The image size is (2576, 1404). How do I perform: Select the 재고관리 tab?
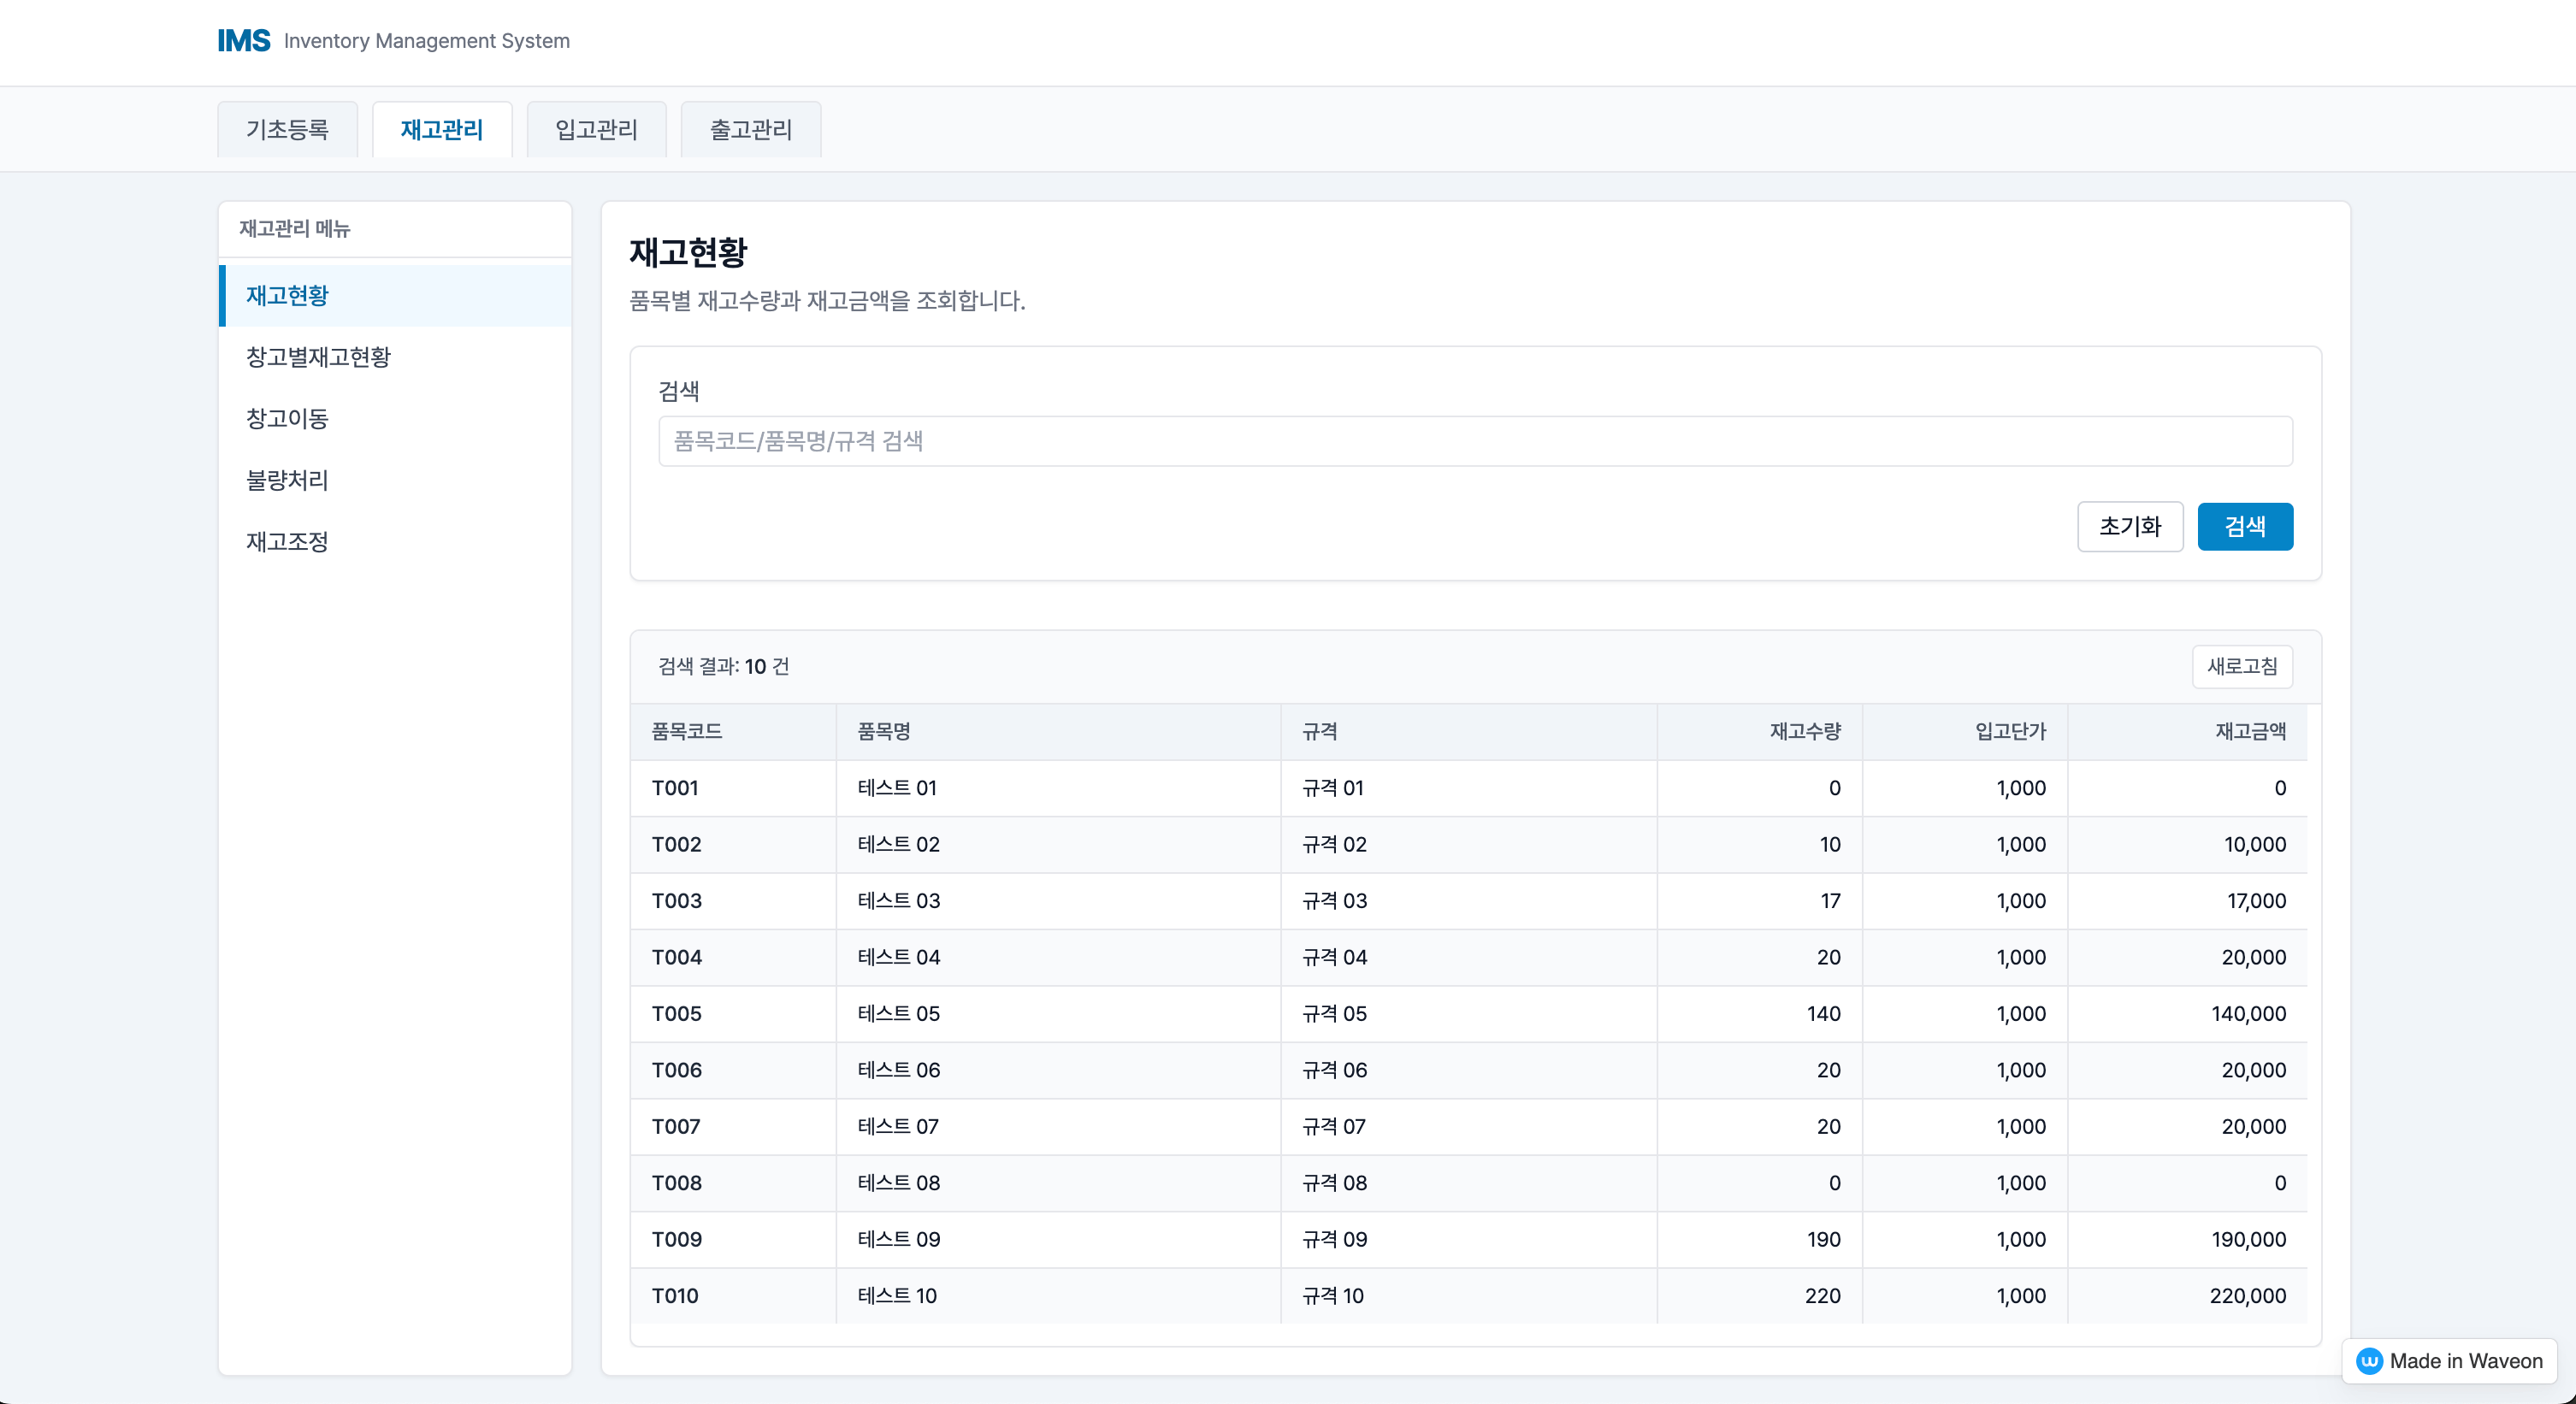coord(442,130)
